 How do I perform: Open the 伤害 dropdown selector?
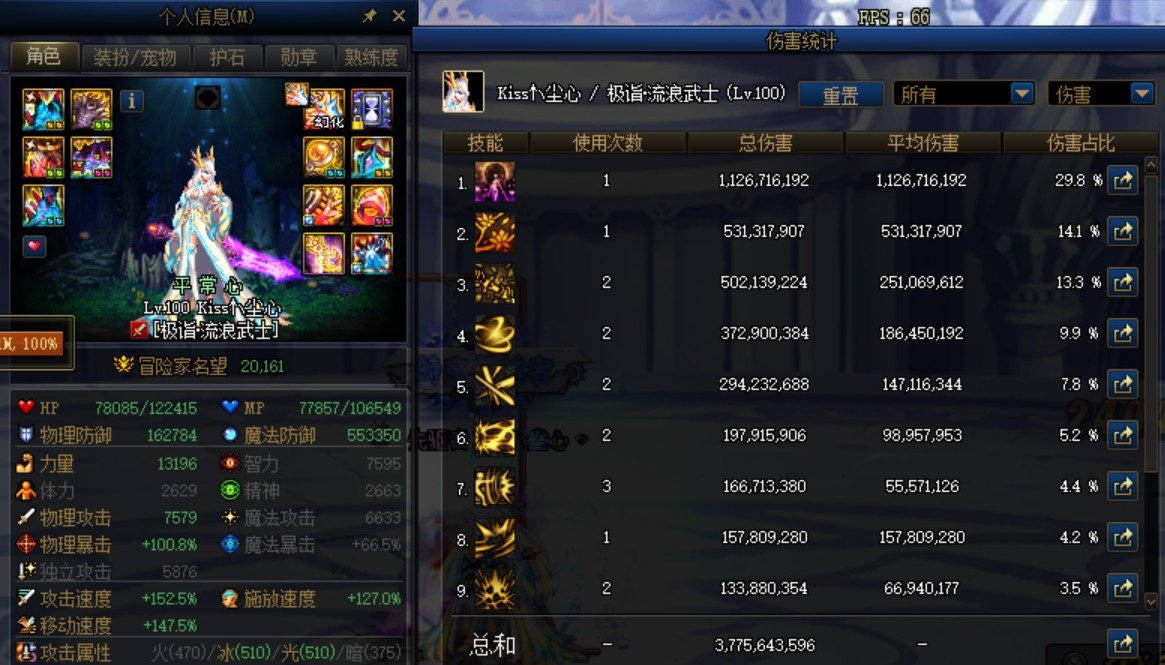coord(1100,94)
